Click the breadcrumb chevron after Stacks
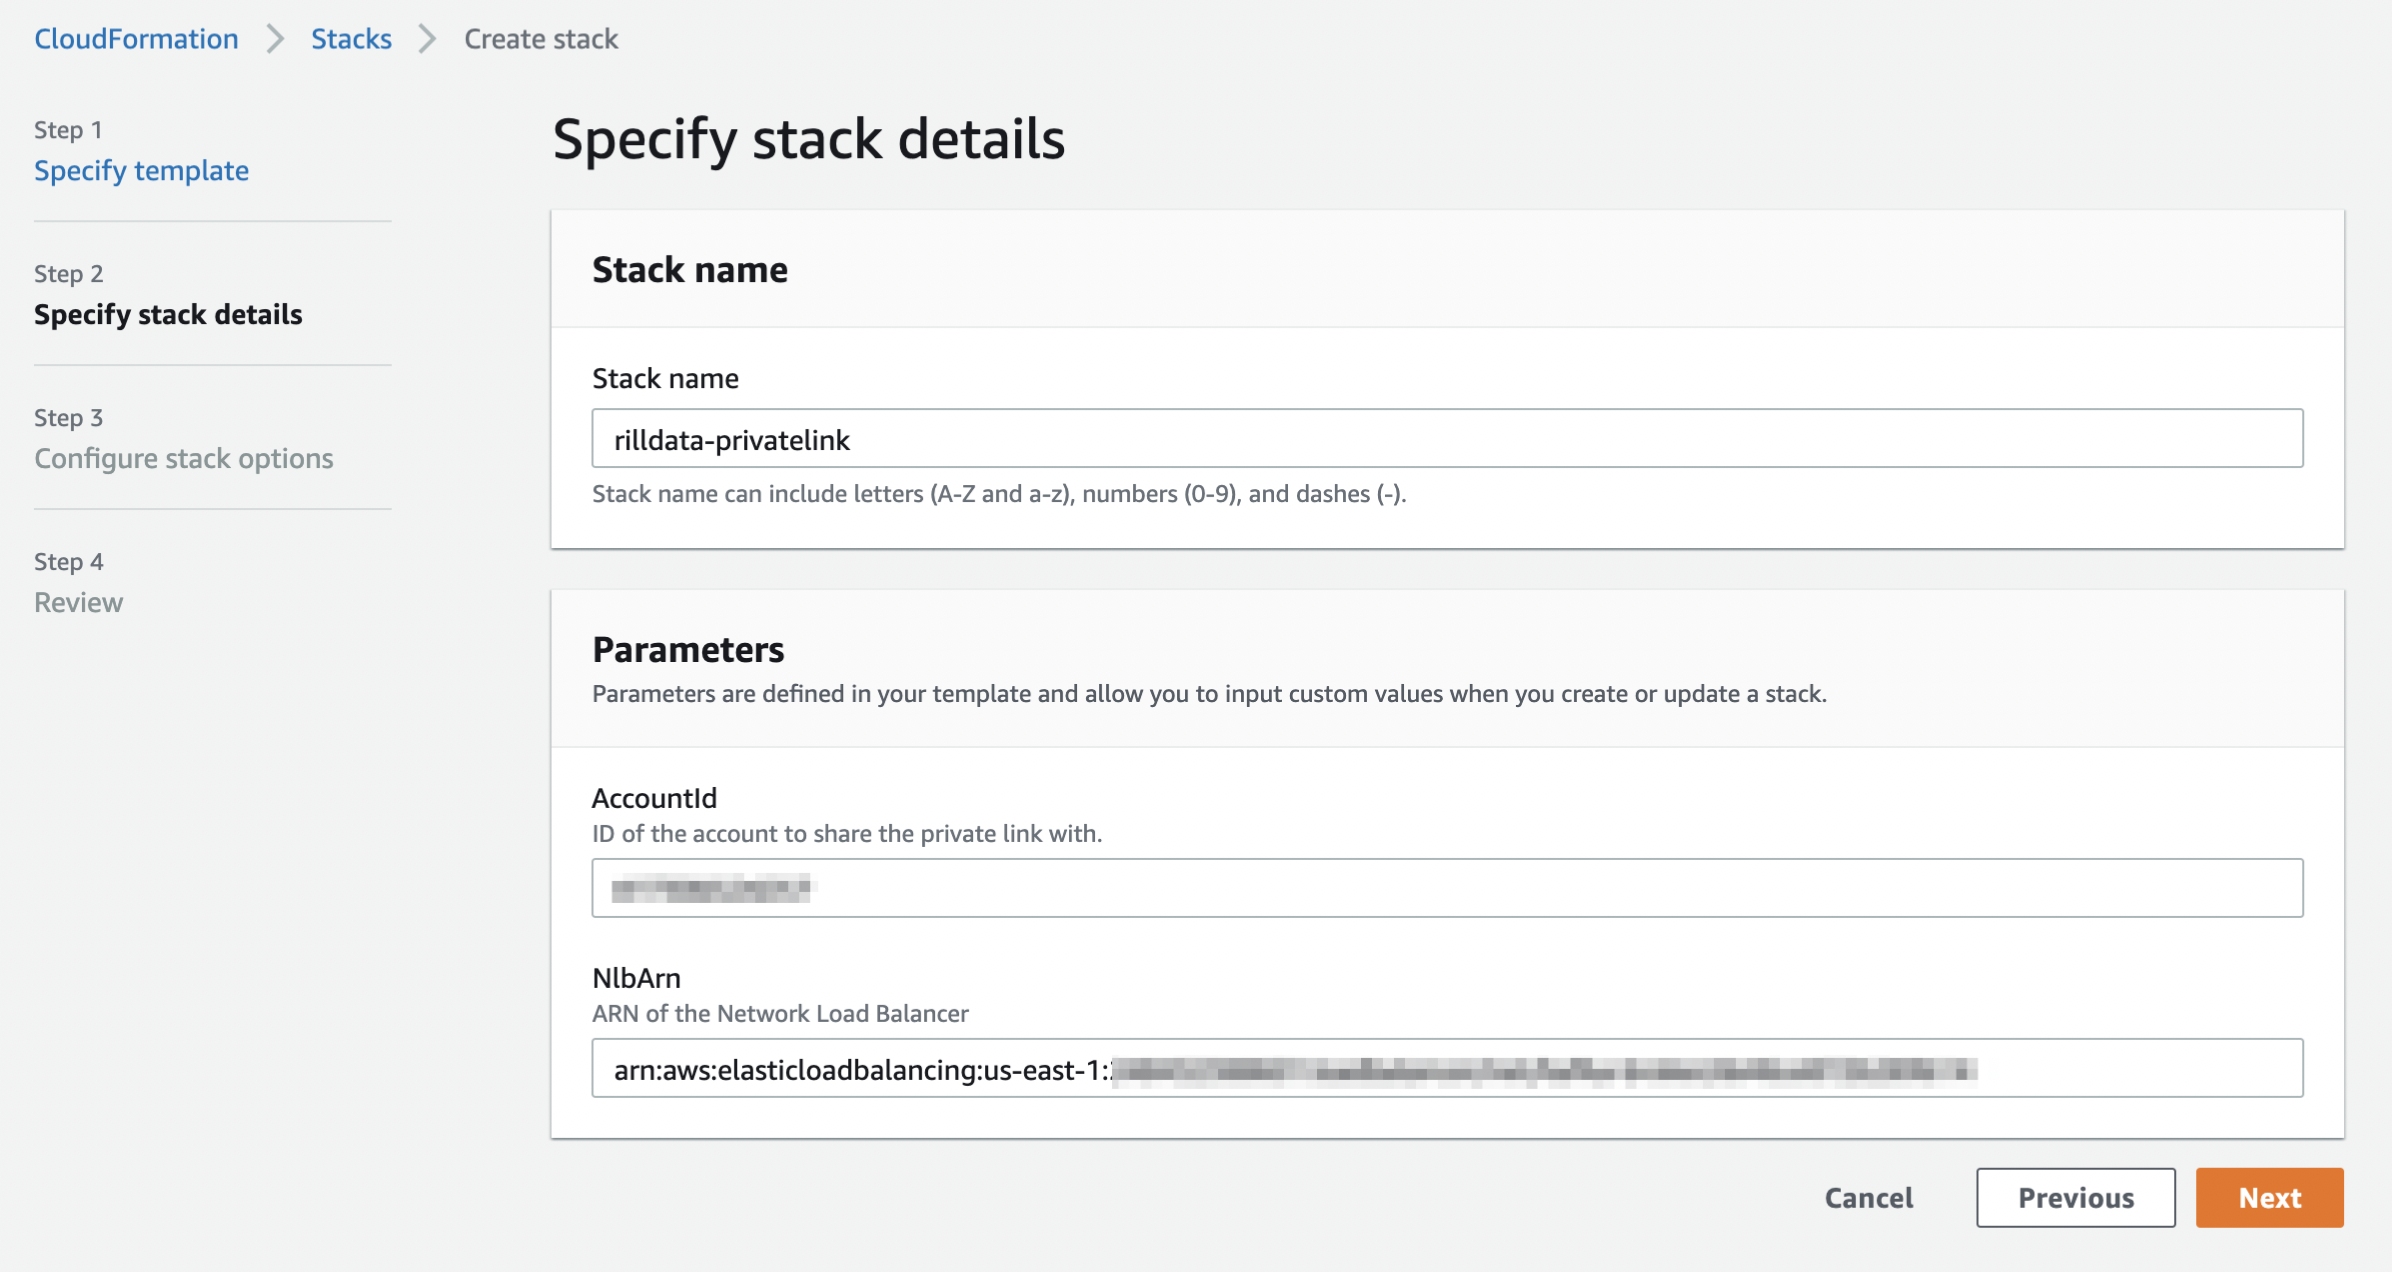This screenshot has height=1272, width=2392. 428,39
